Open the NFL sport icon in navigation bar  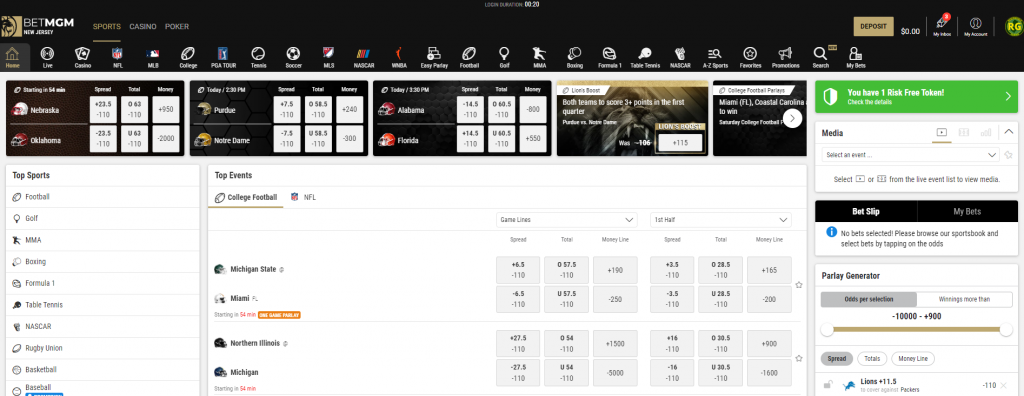(x=117, y=57)
